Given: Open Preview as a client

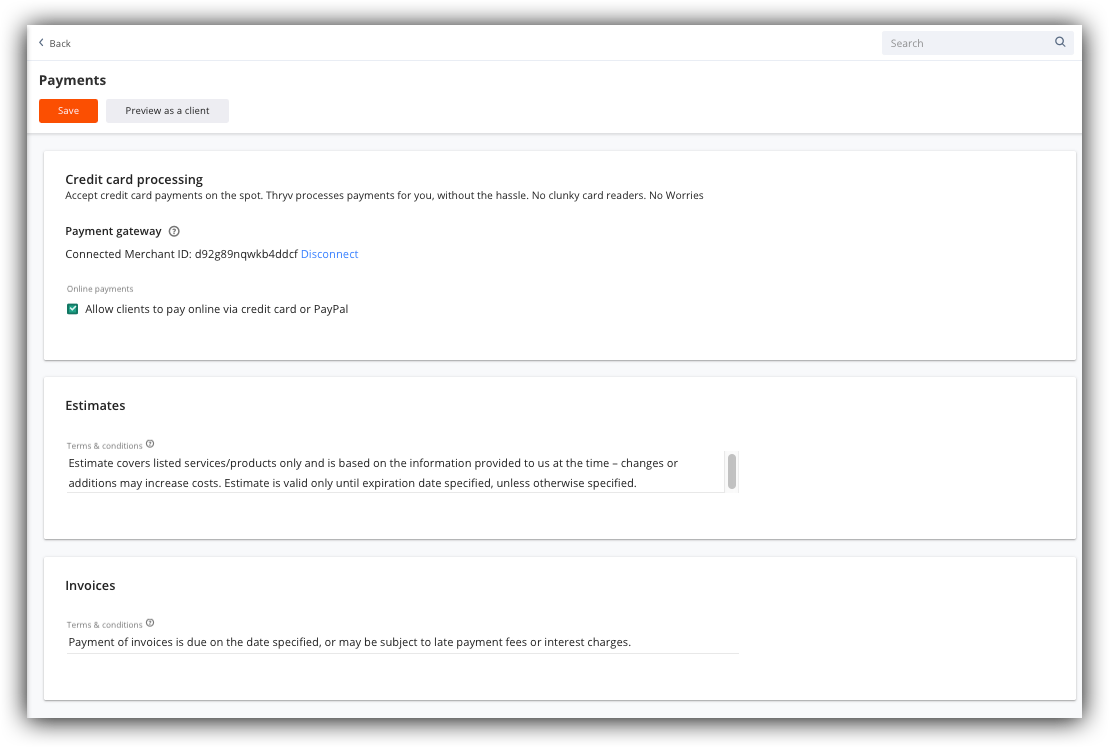Looking at the screenshot, I should pyautogui.click(x=167, y=110).
